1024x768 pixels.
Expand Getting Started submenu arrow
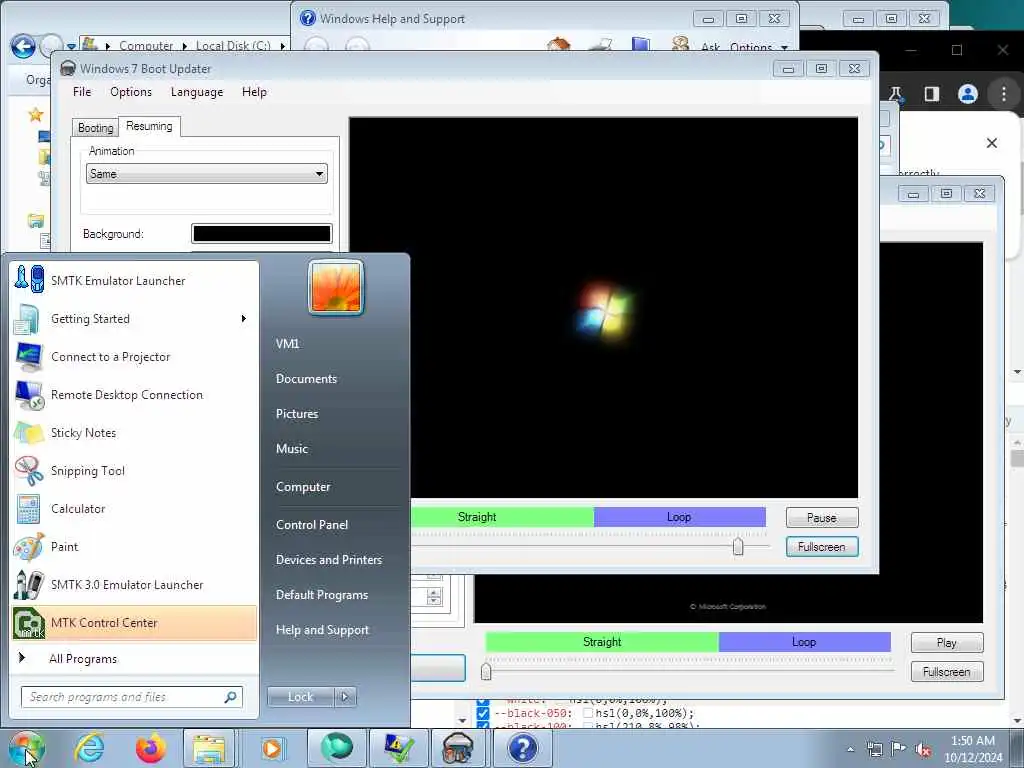(244, 319)
